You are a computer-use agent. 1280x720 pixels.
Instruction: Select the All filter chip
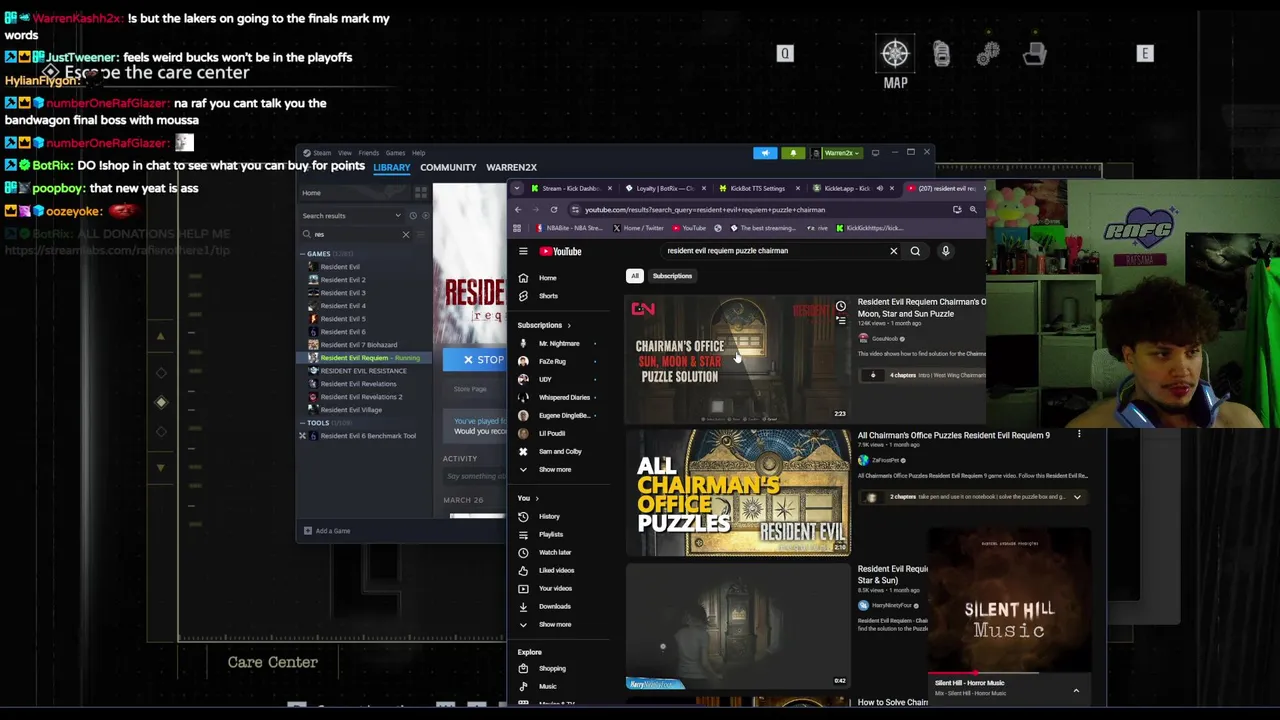[634, 276]
